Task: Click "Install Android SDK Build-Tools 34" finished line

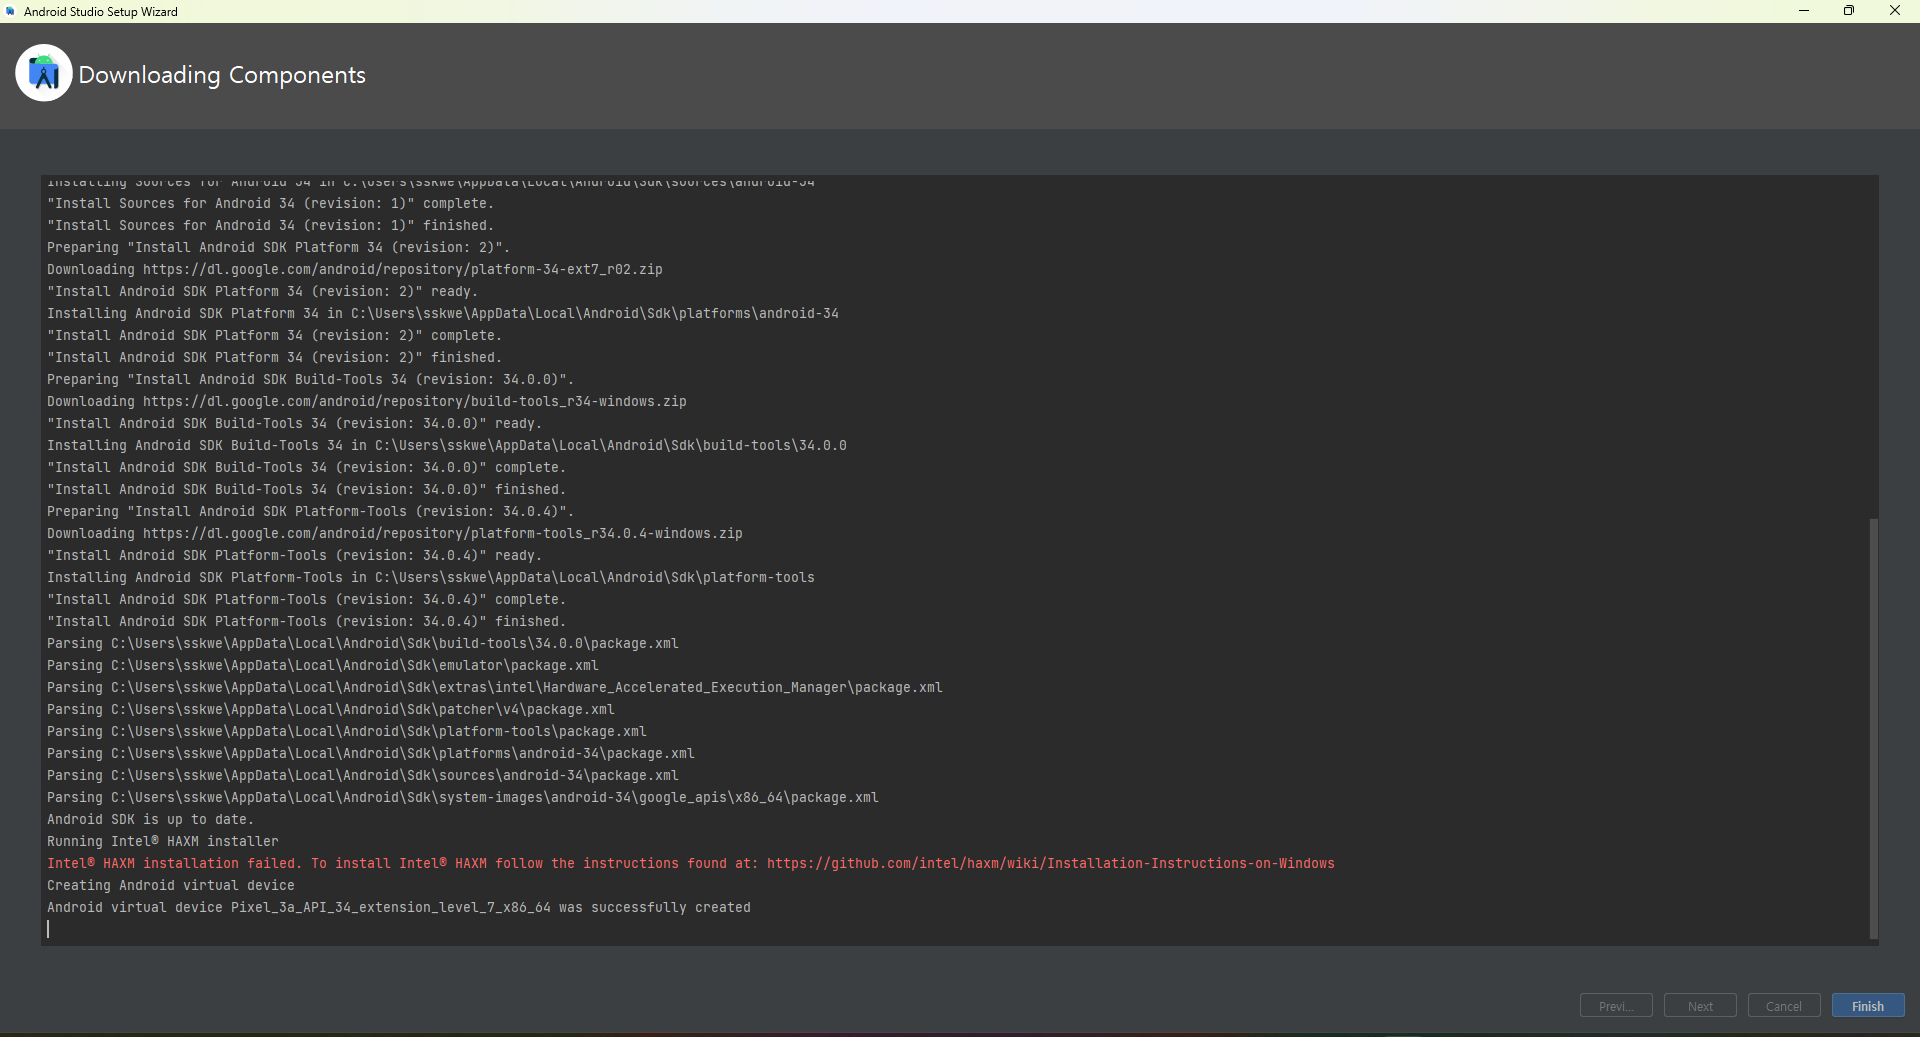Action: click(307, 489)
